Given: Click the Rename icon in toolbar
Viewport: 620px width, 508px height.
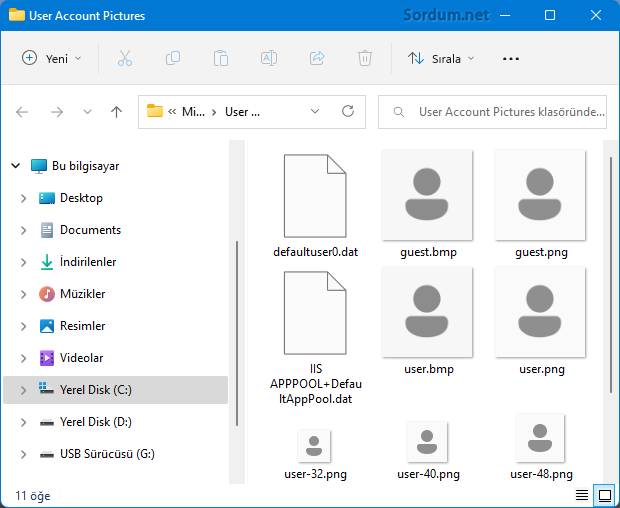Looking at the screenshot, I should (x=269, y=59).
